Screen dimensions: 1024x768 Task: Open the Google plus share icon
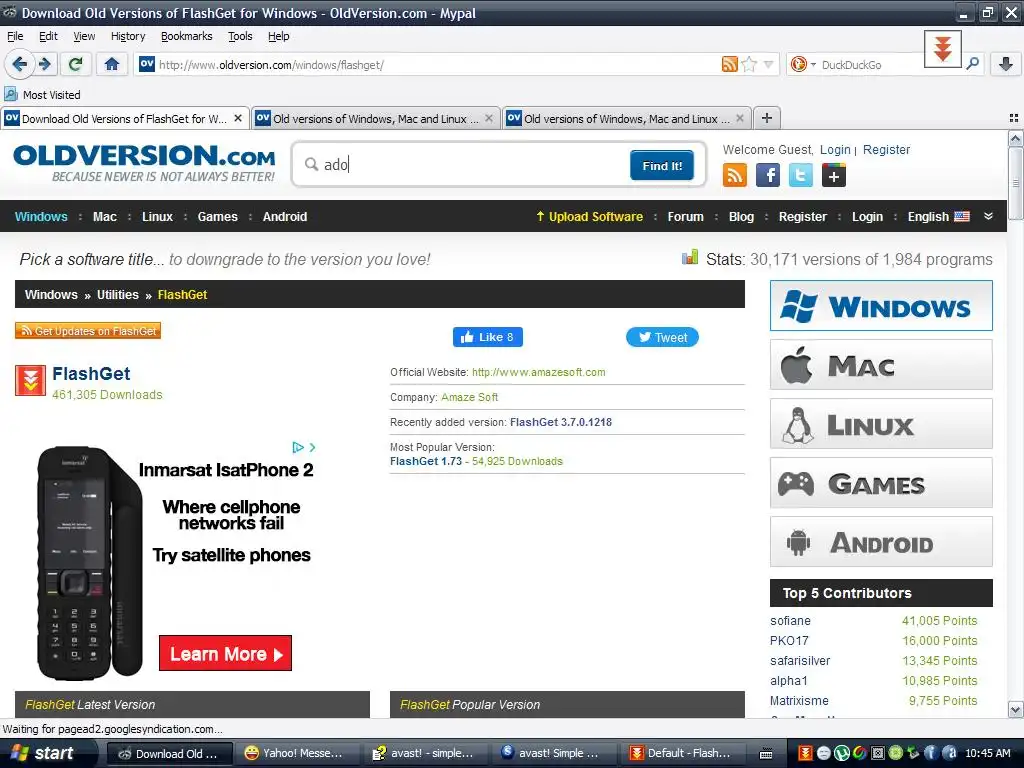click(833, 175)
